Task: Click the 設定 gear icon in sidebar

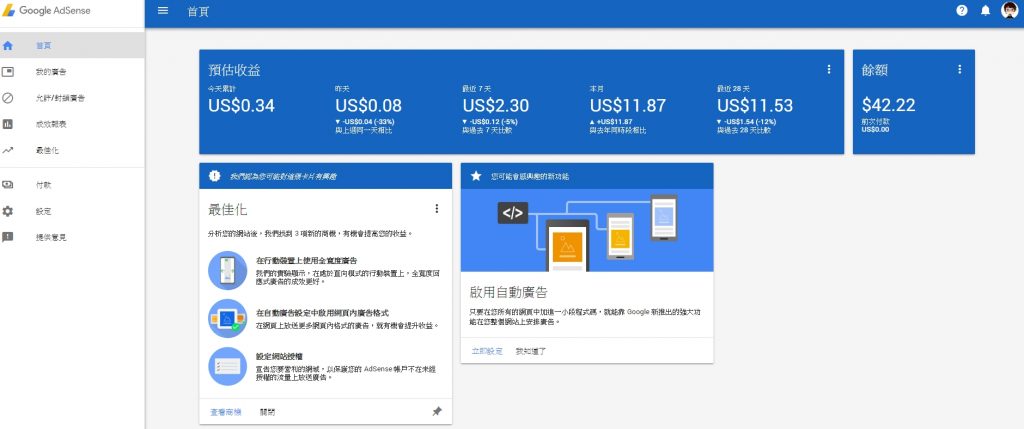Action: point(8,211)
